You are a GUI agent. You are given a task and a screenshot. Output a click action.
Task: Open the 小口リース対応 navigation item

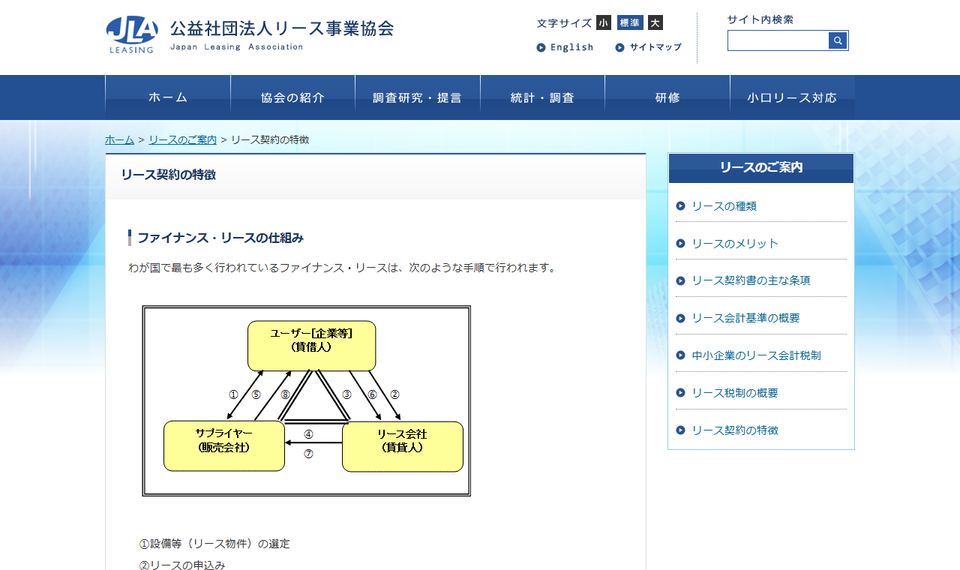(x=792, y=97)
